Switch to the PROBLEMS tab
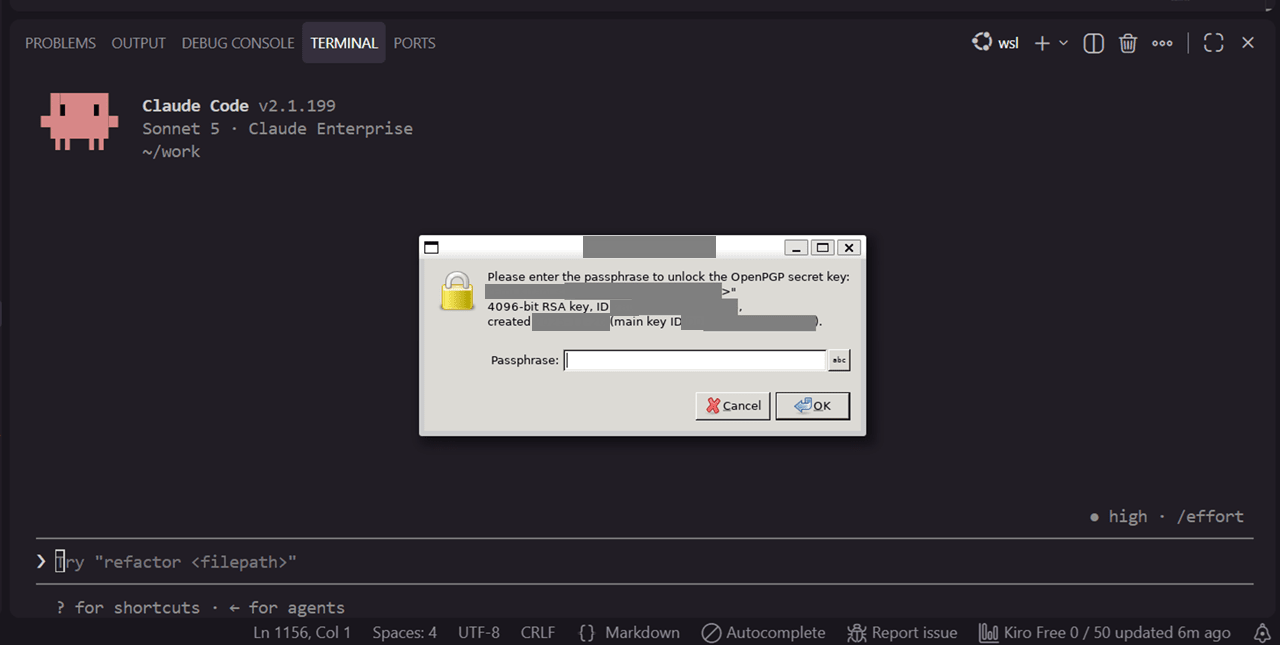The image size is (1280, 645). (60, 43)
